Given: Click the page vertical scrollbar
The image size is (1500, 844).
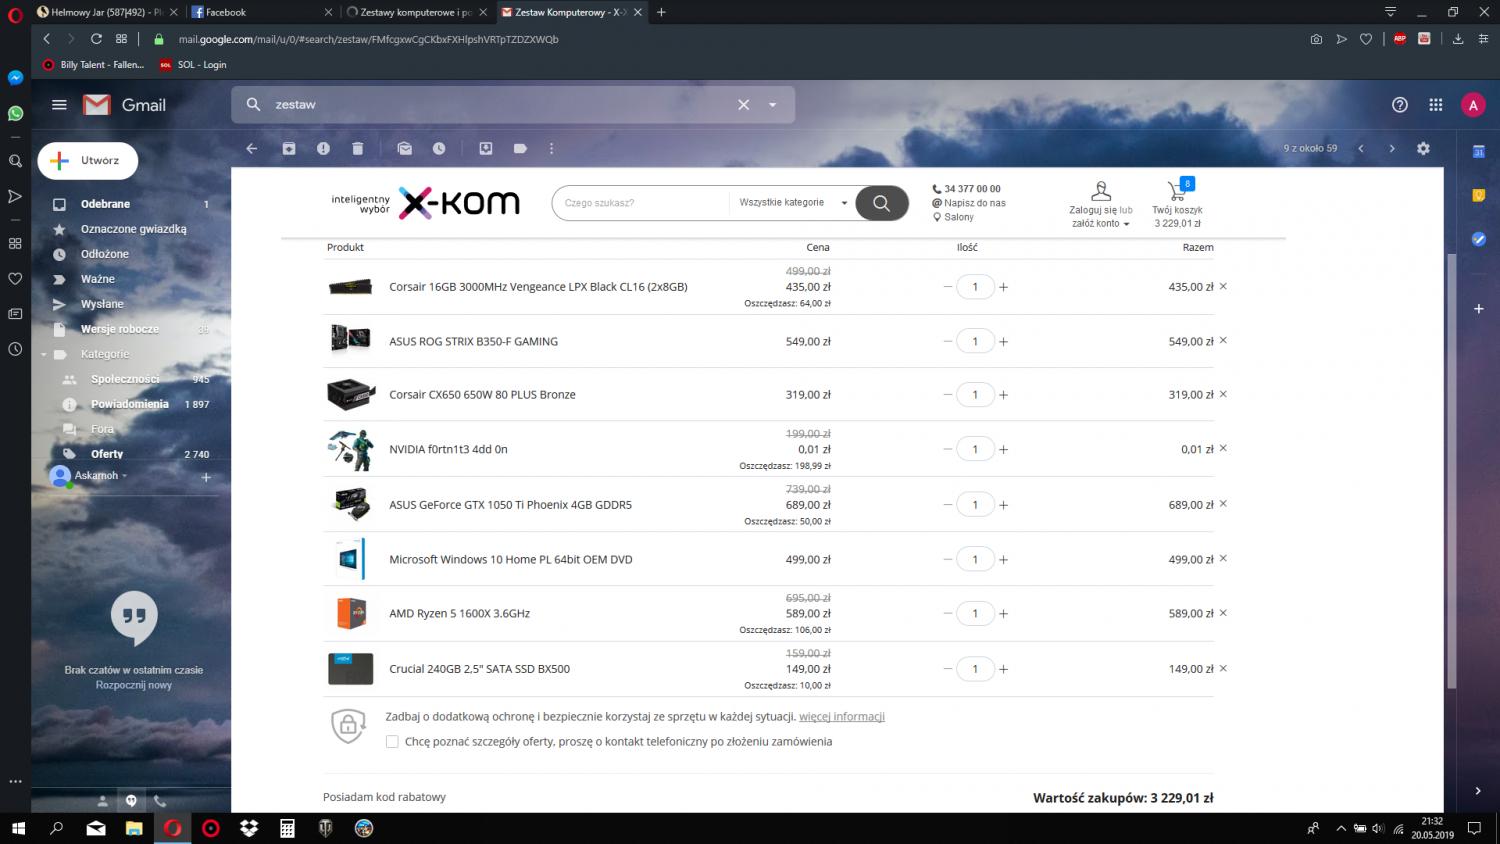Looking at the screenshot, I should coord(1451,470).
